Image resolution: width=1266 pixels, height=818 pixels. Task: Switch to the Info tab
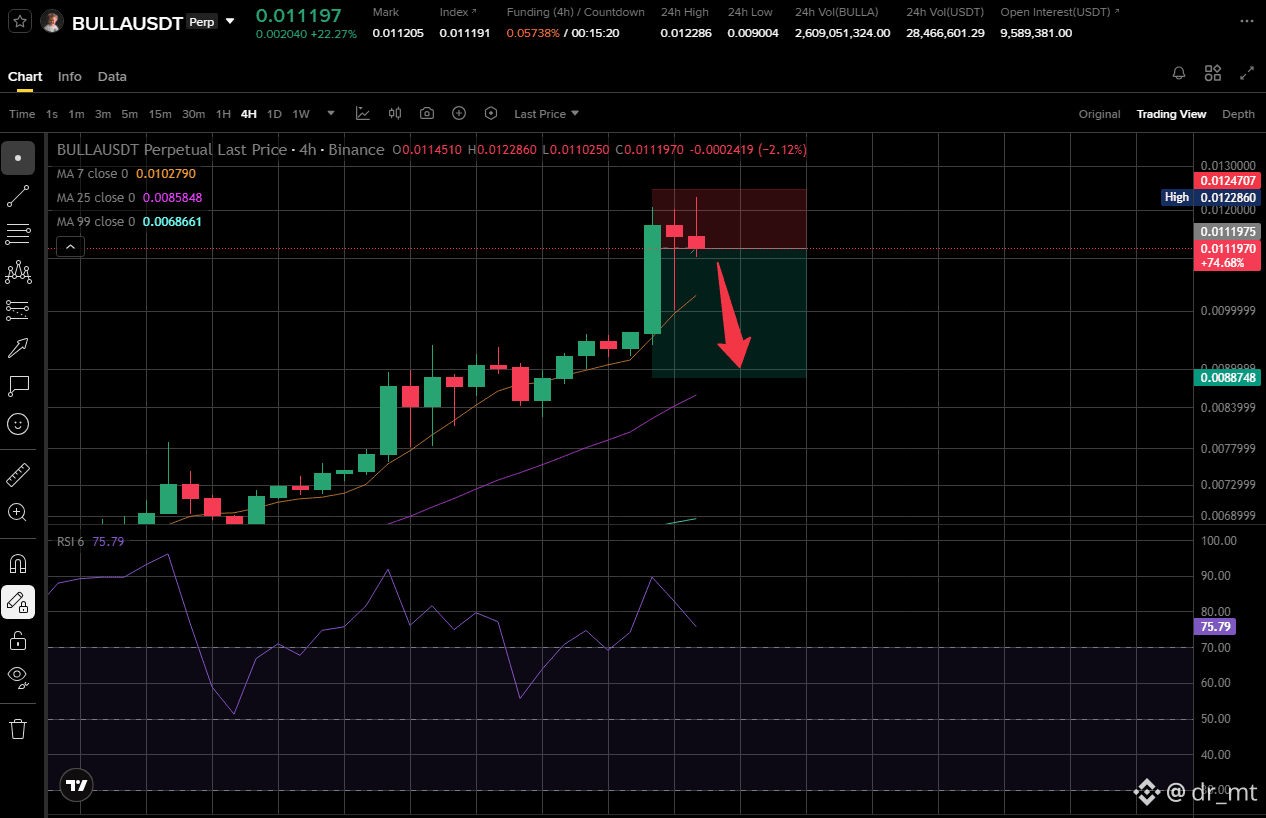[70, 76]
